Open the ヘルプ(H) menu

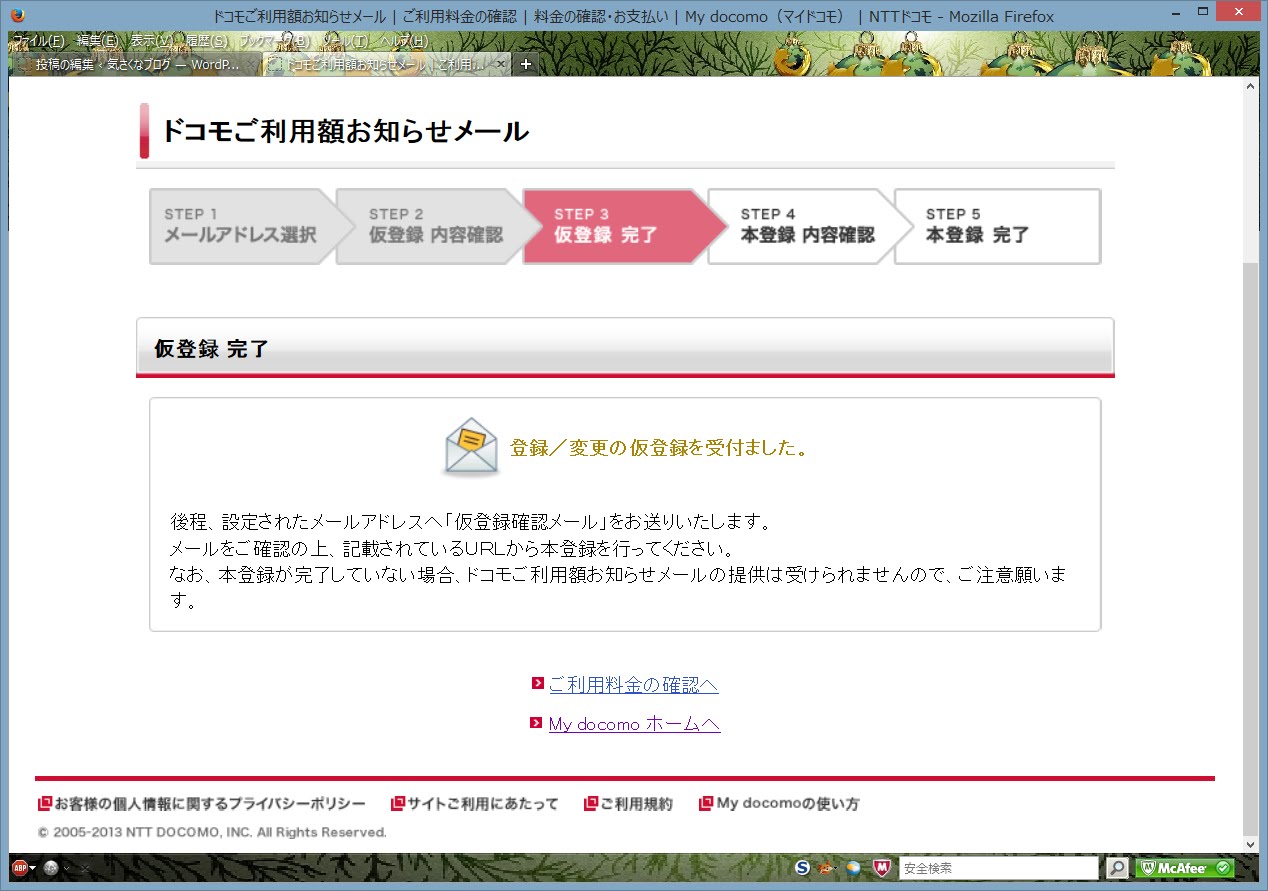403,41
